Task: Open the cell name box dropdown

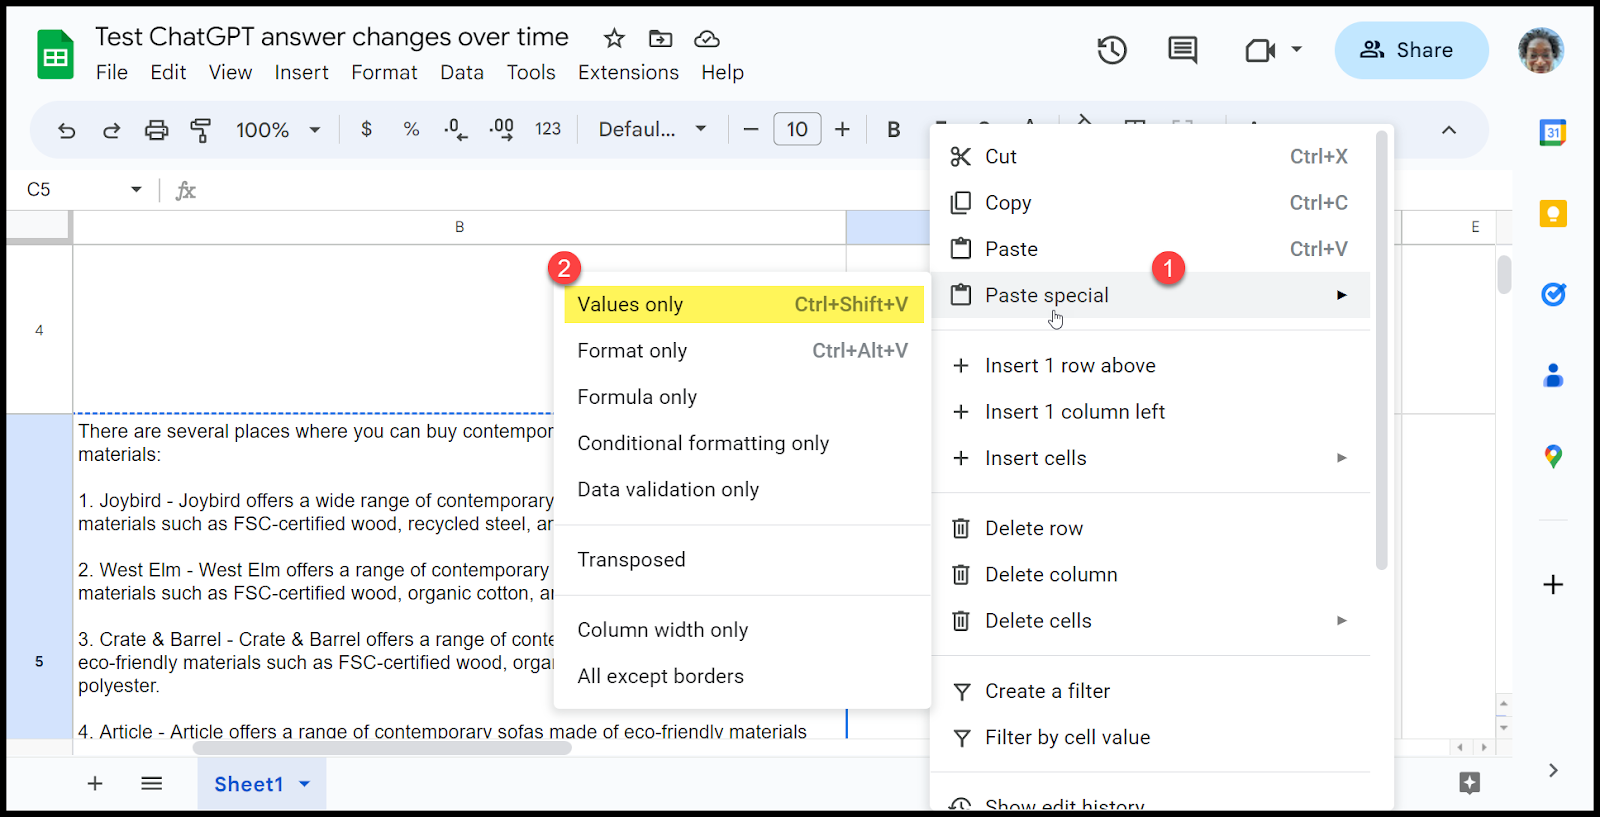Action: [x=136, y=190]
